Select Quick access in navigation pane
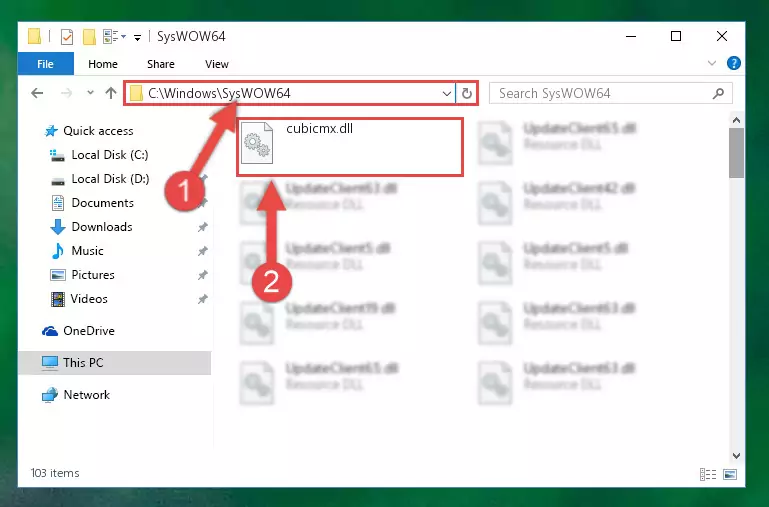The height and width of the screenshot is (507, 769). click(98, 131)
